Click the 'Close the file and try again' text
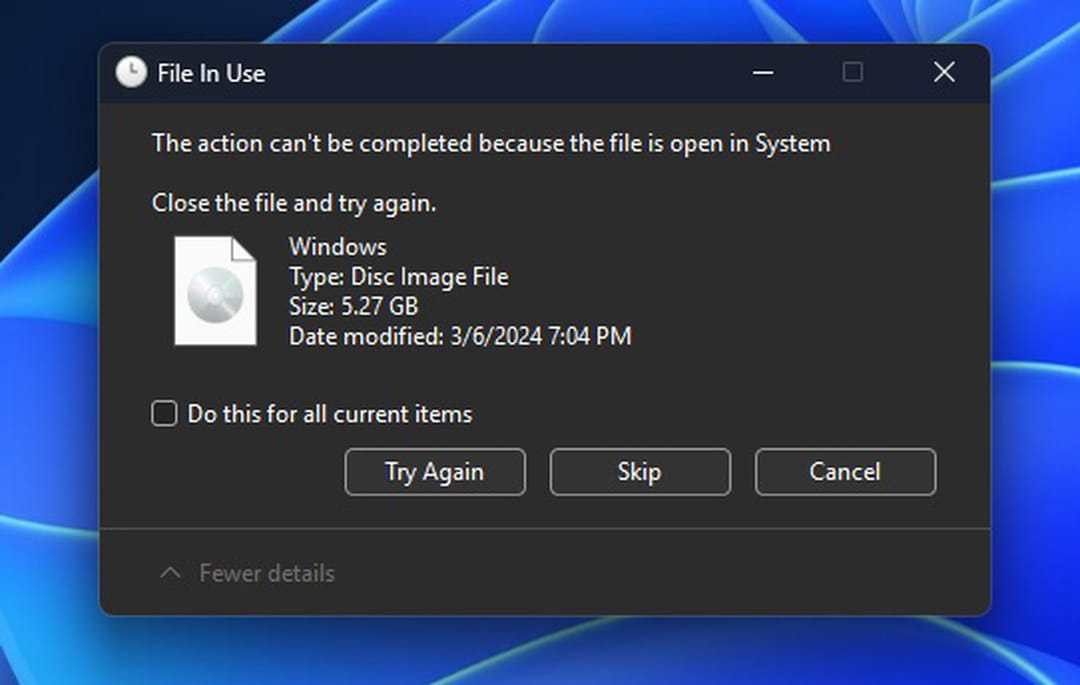The image size is (1080, 685). (294, 203)
